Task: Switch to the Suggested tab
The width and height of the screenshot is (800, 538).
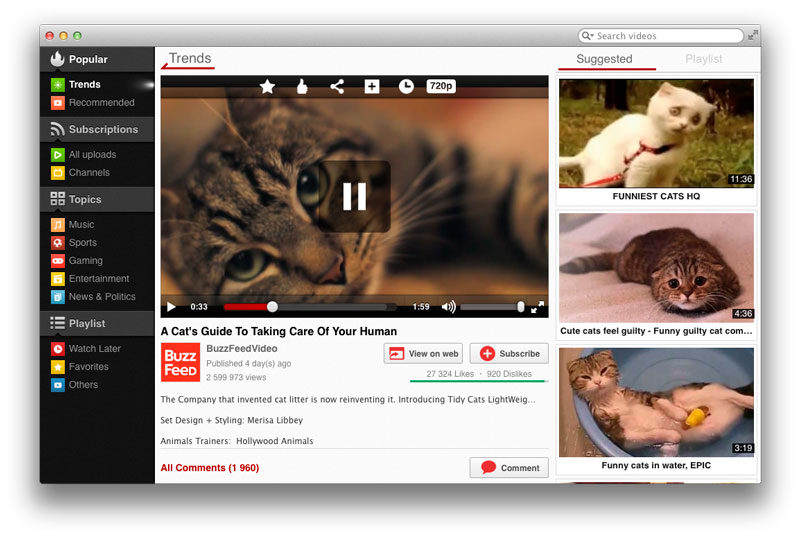Action: coord(604,59)
